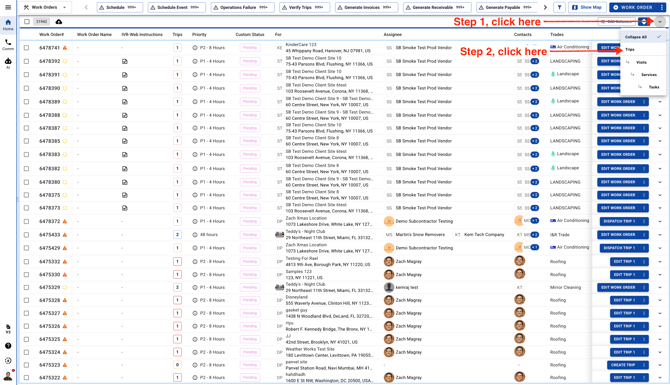Select all work orders checkbox
The width and height of the screenshot is (670, 385).
pos(27,21)
